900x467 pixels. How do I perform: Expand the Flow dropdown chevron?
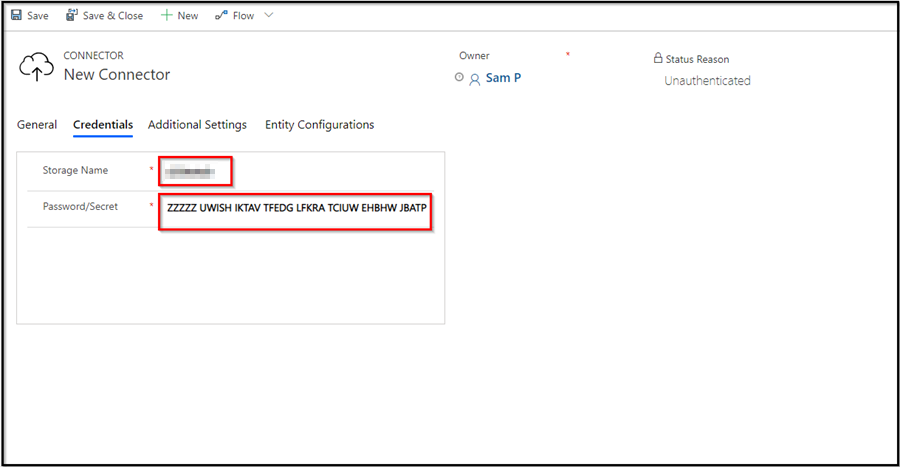tap(268, 16)
